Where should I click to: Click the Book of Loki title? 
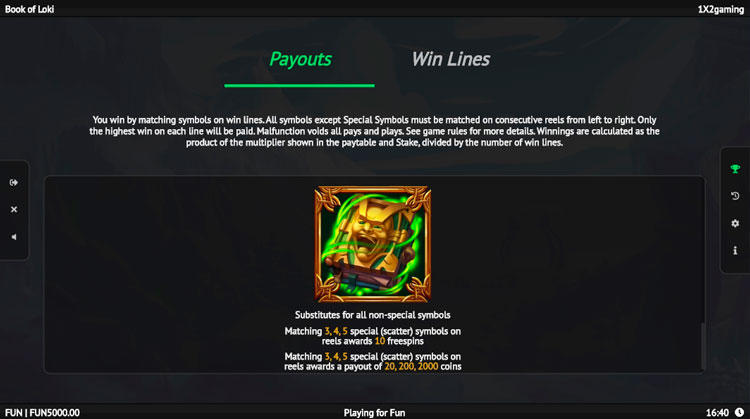(x=30, y=9)
